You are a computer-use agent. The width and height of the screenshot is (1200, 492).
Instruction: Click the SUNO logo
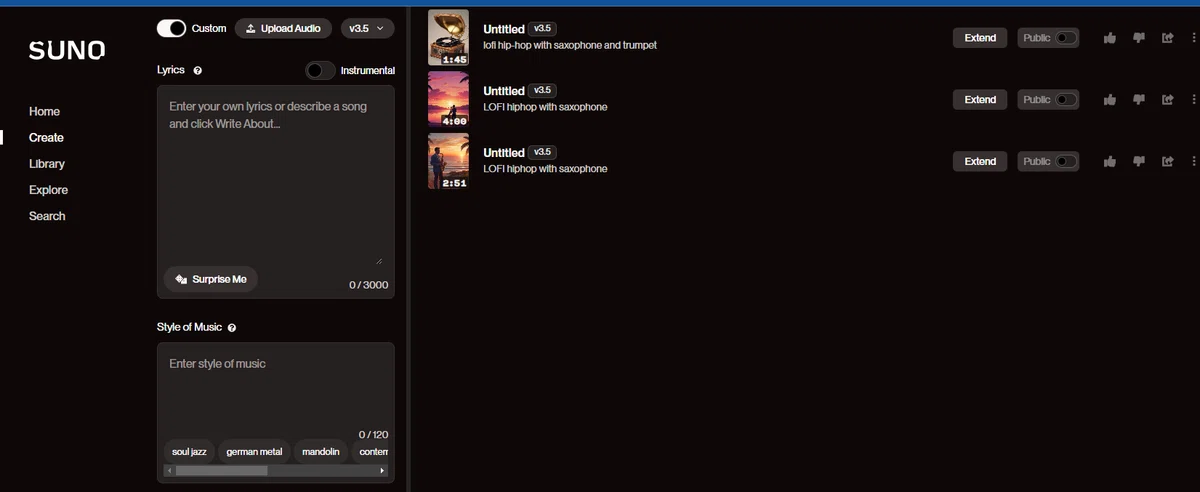67,51
